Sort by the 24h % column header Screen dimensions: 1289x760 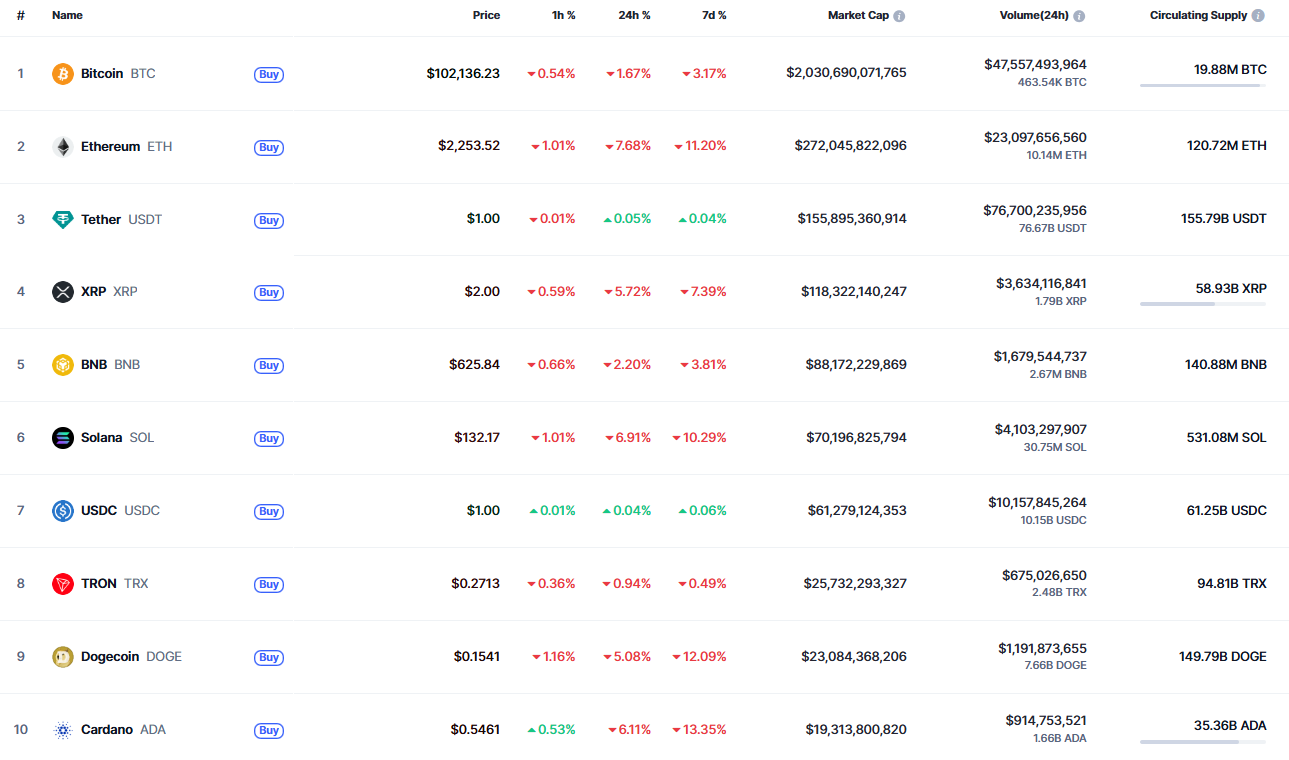pos(634,16)
